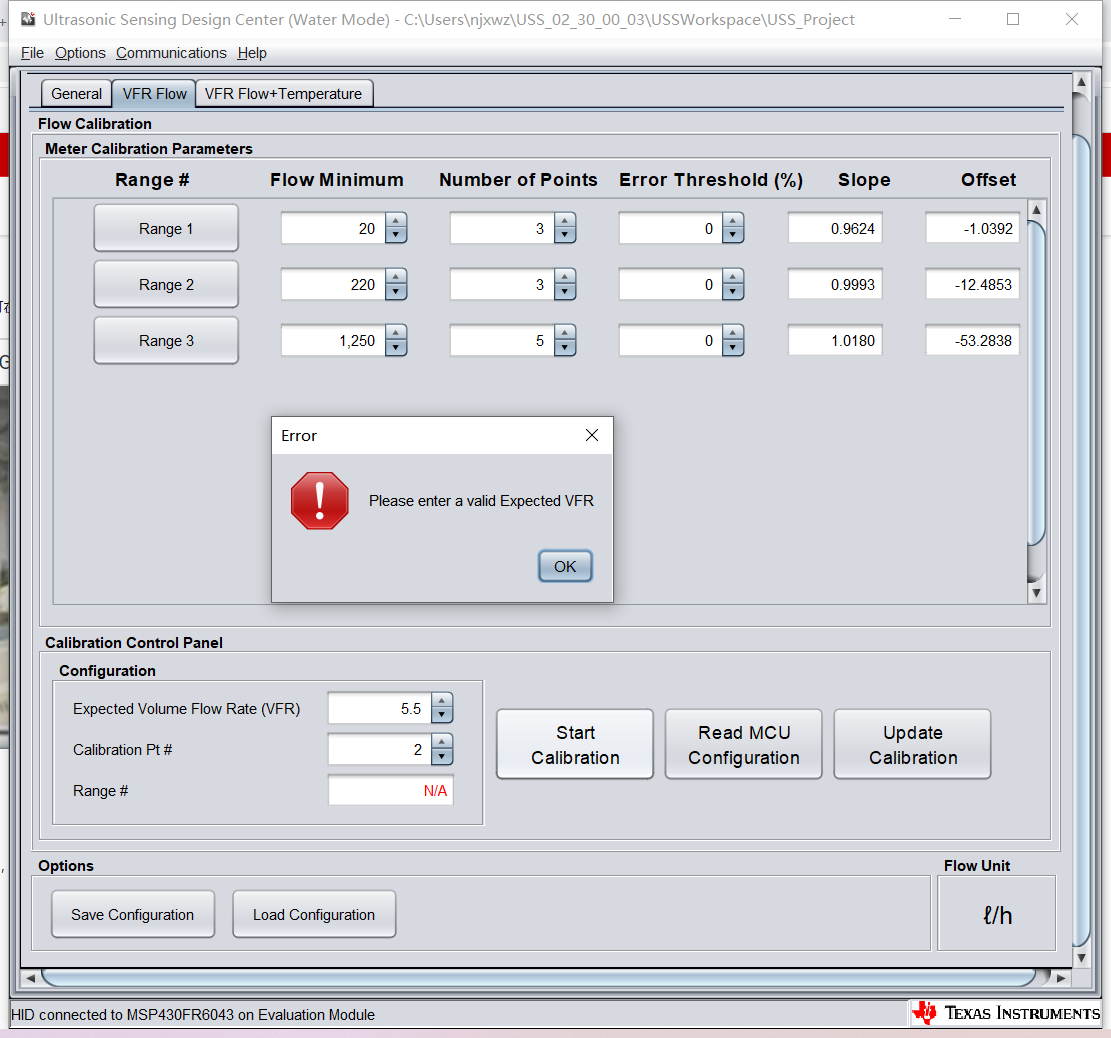Screen dimensions: 1111x1038
Task: Click horizontal scrollbar left arrow
Action: click(30, 978)
